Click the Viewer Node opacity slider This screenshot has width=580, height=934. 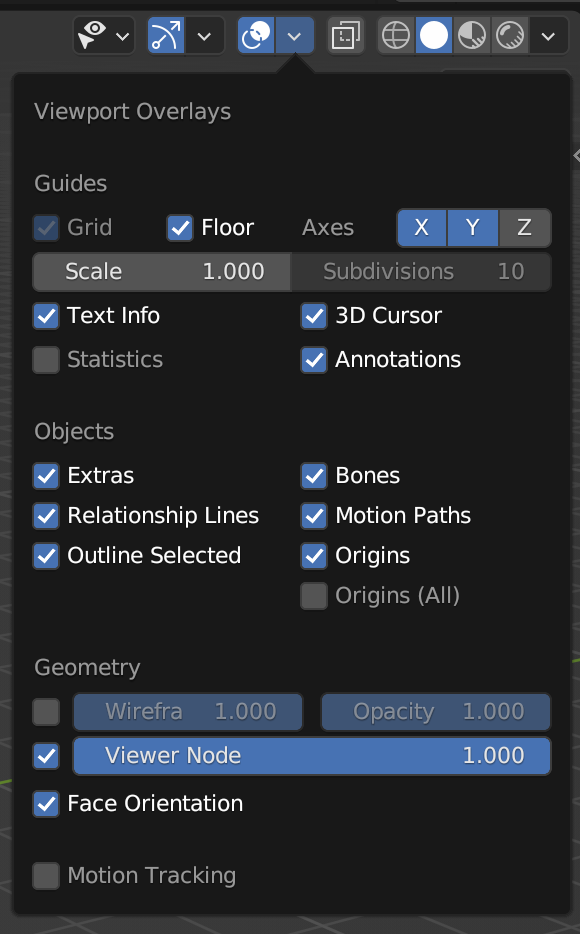click(312, 756)
